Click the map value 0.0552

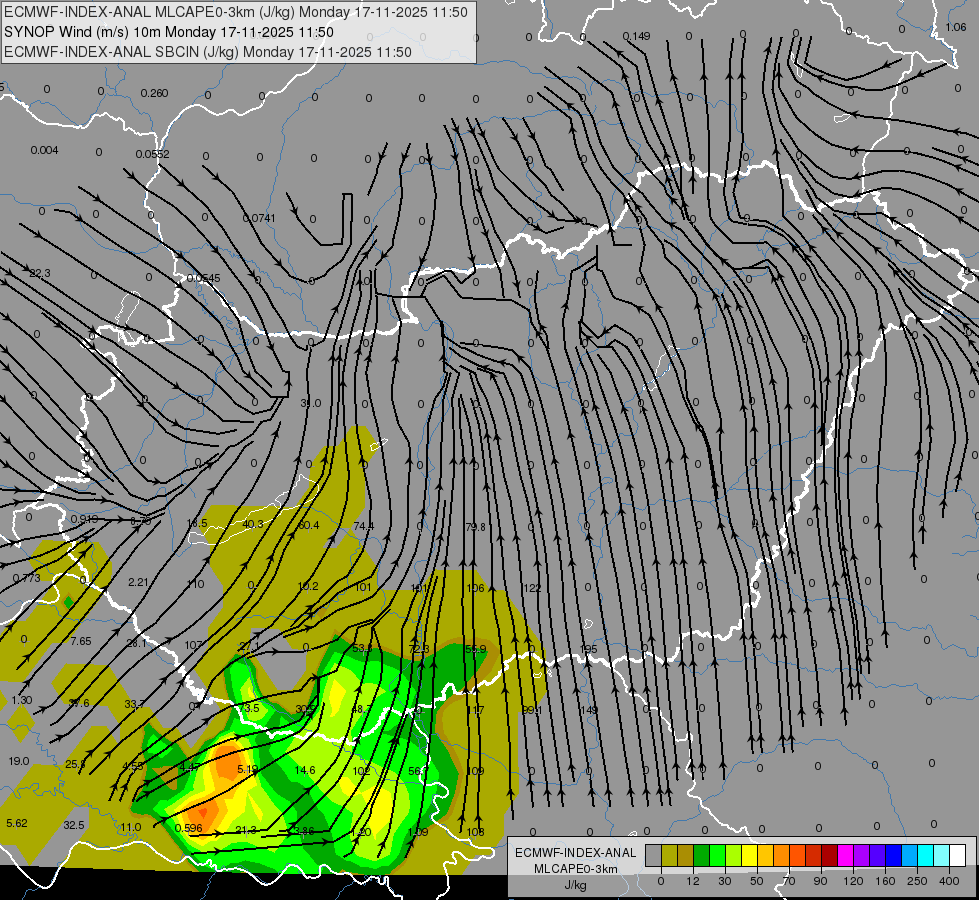(152, 154)
